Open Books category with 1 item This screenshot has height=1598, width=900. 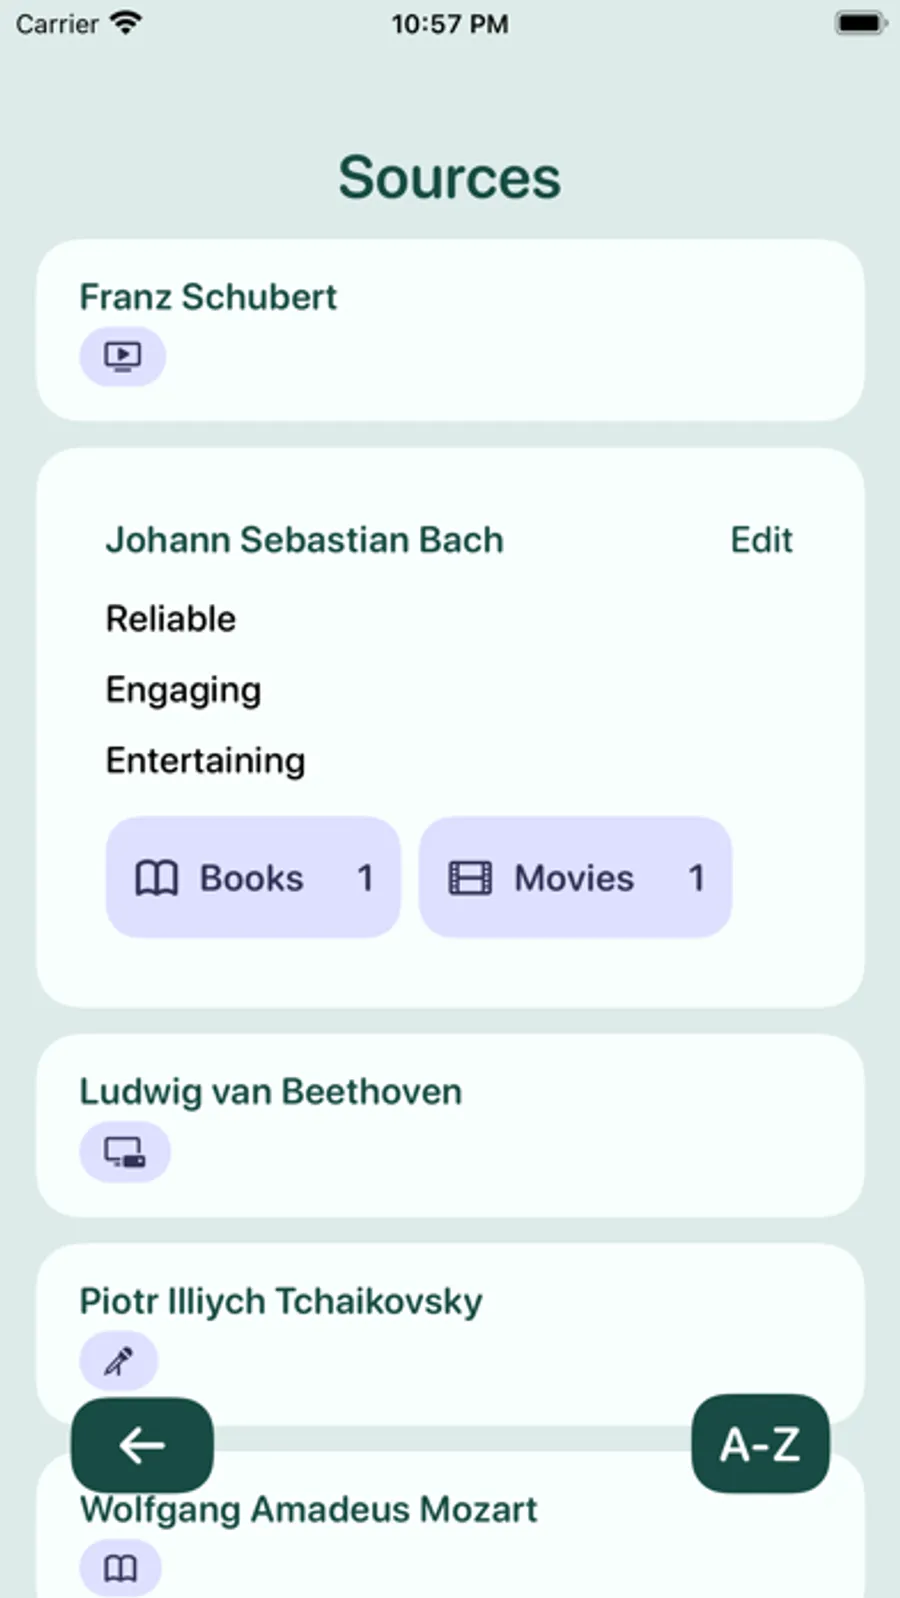(253, 878)
